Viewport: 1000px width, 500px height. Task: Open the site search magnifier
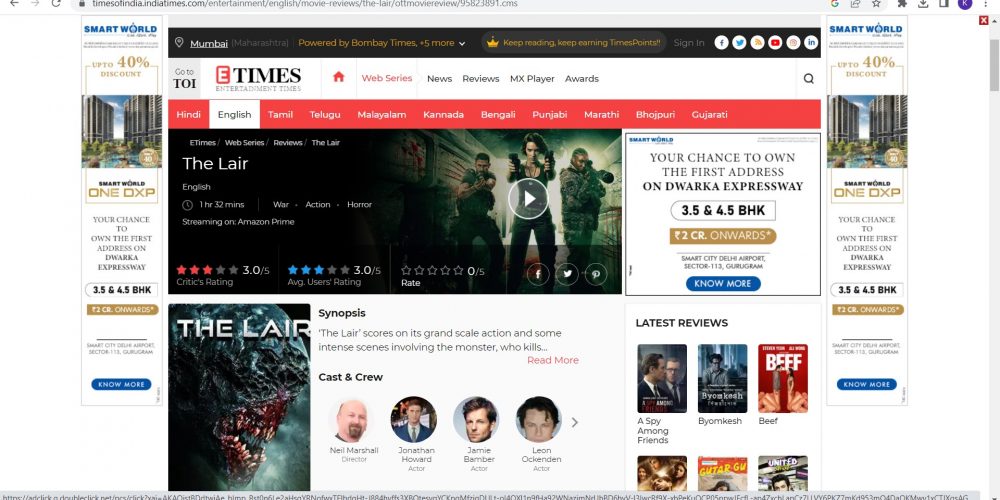pyautogui.click(x=809, y=78)
